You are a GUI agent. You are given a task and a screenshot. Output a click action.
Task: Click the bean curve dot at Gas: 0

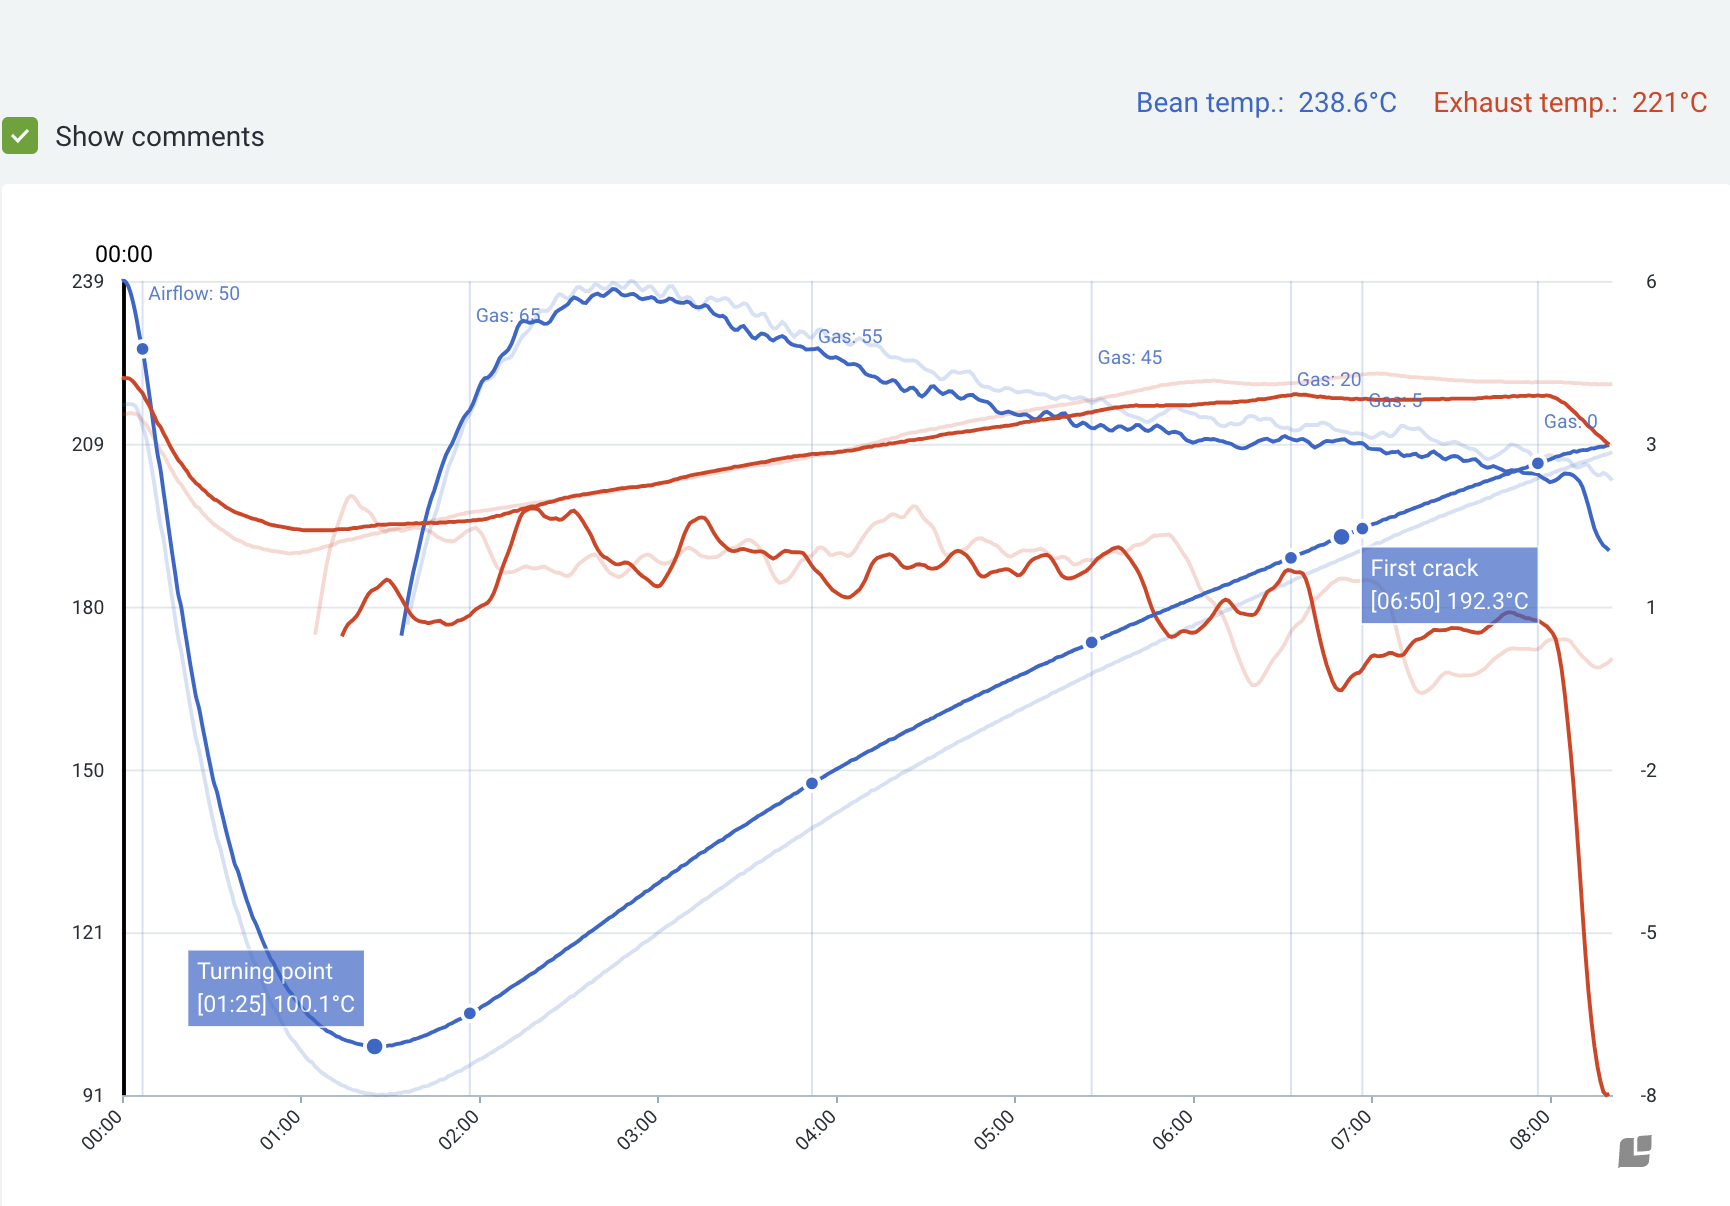[x=1538, y=464]
